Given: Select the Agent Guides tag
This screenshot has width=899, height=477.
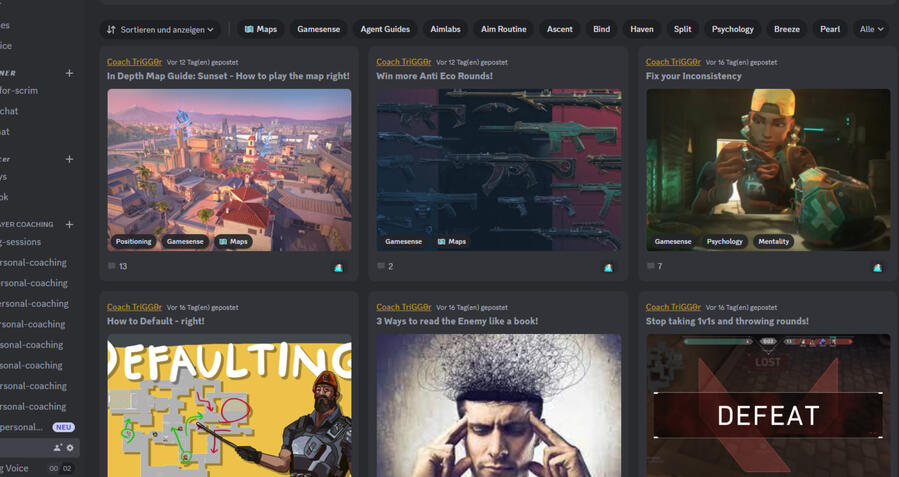Looking at the screenshot, I should pyautogui.click(x=385, y=29).
